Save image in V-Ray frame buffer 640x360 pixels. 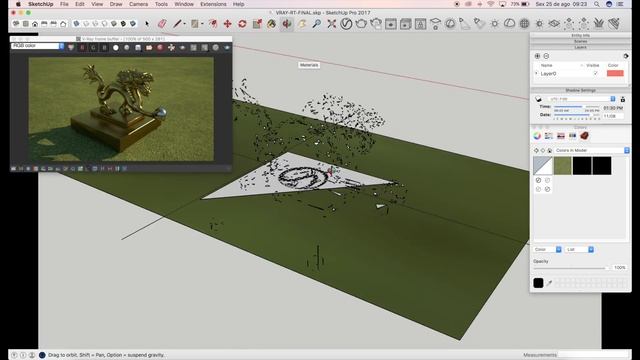(138, 48)
